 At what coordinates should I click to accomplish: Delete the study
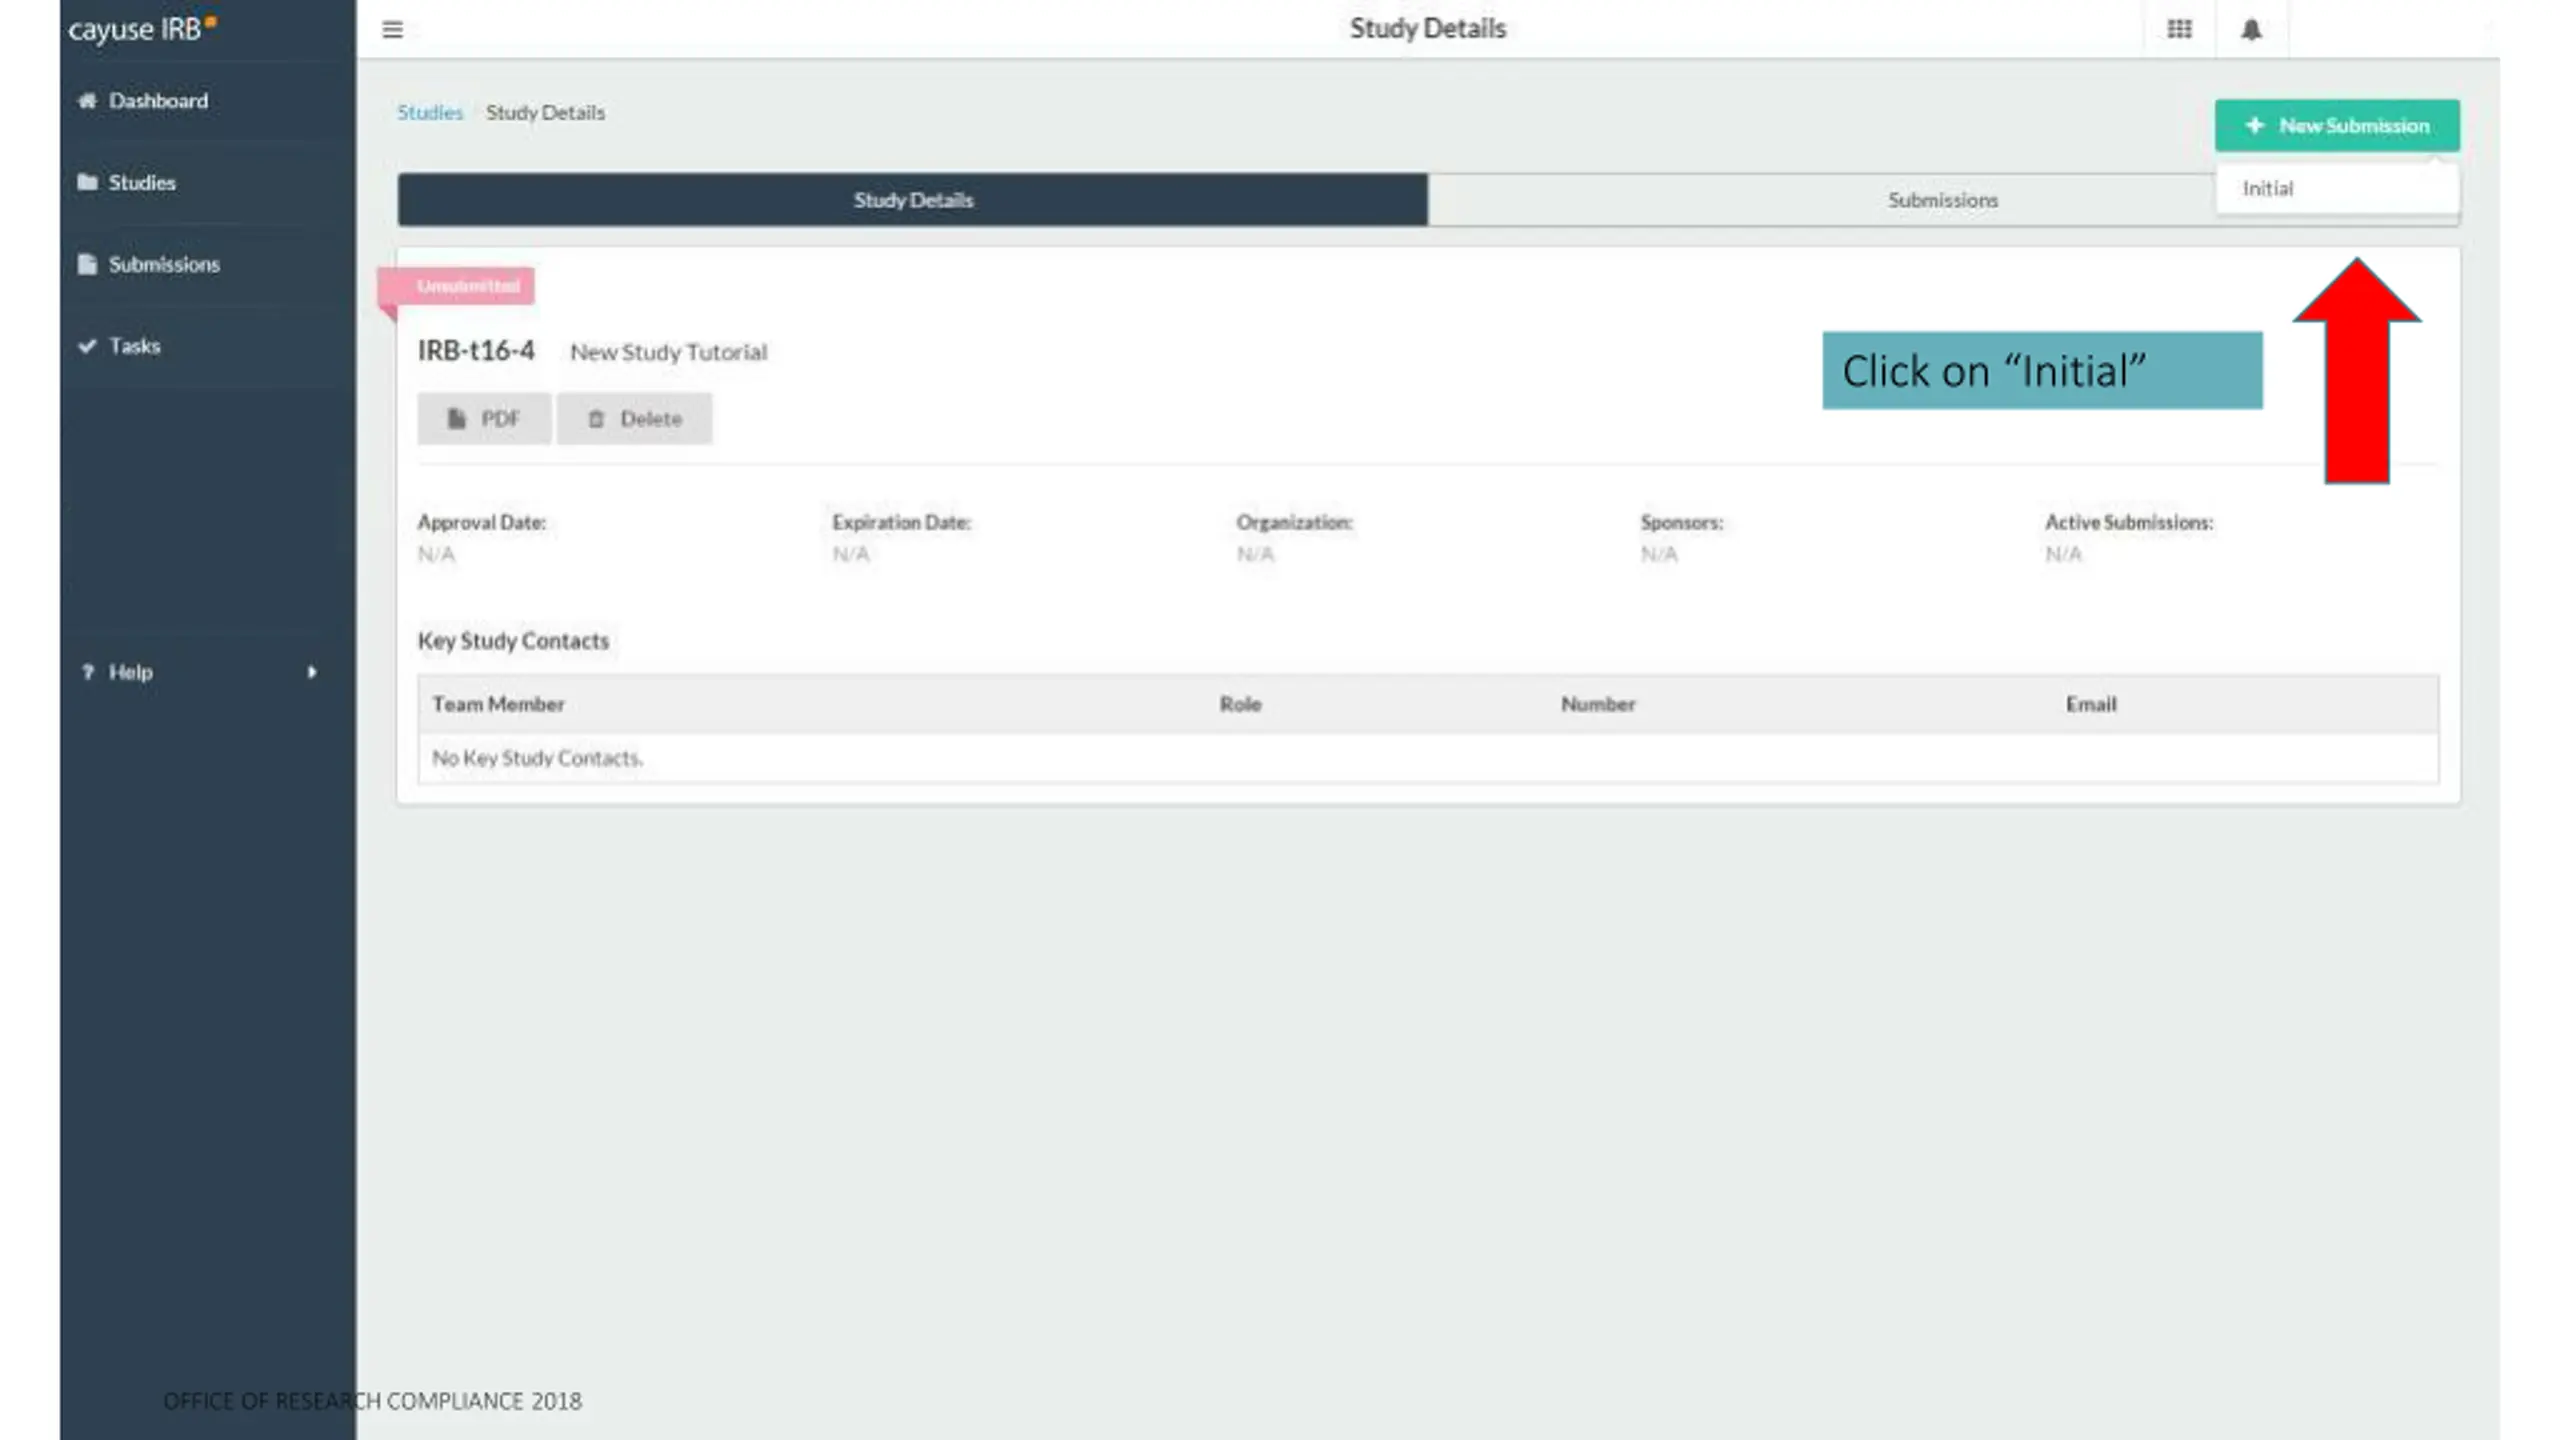635,419
